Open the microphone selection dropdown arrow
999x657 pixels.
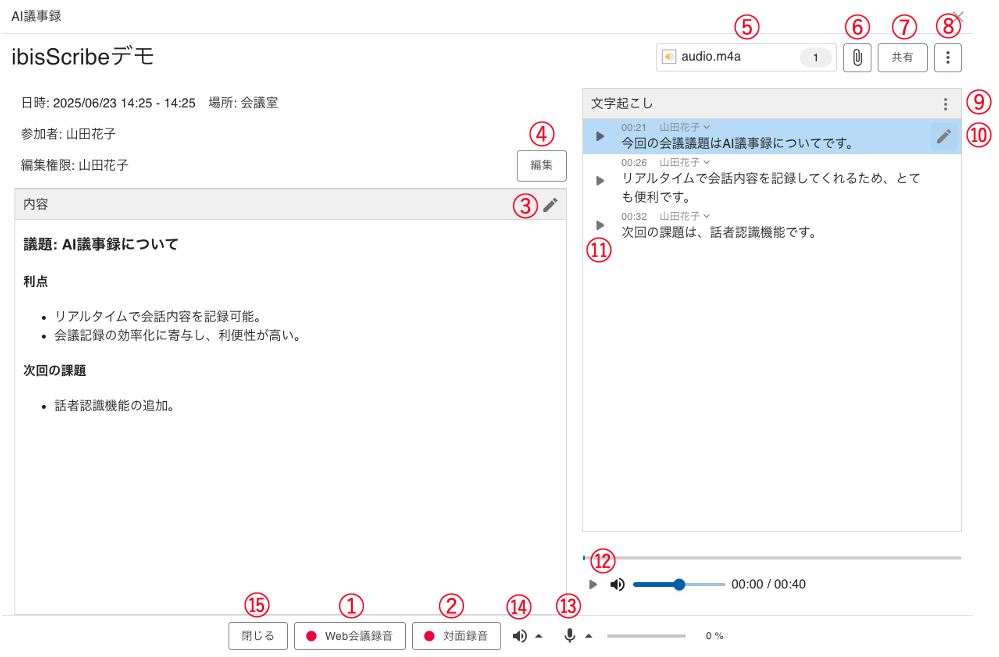[x=588, y=635]
